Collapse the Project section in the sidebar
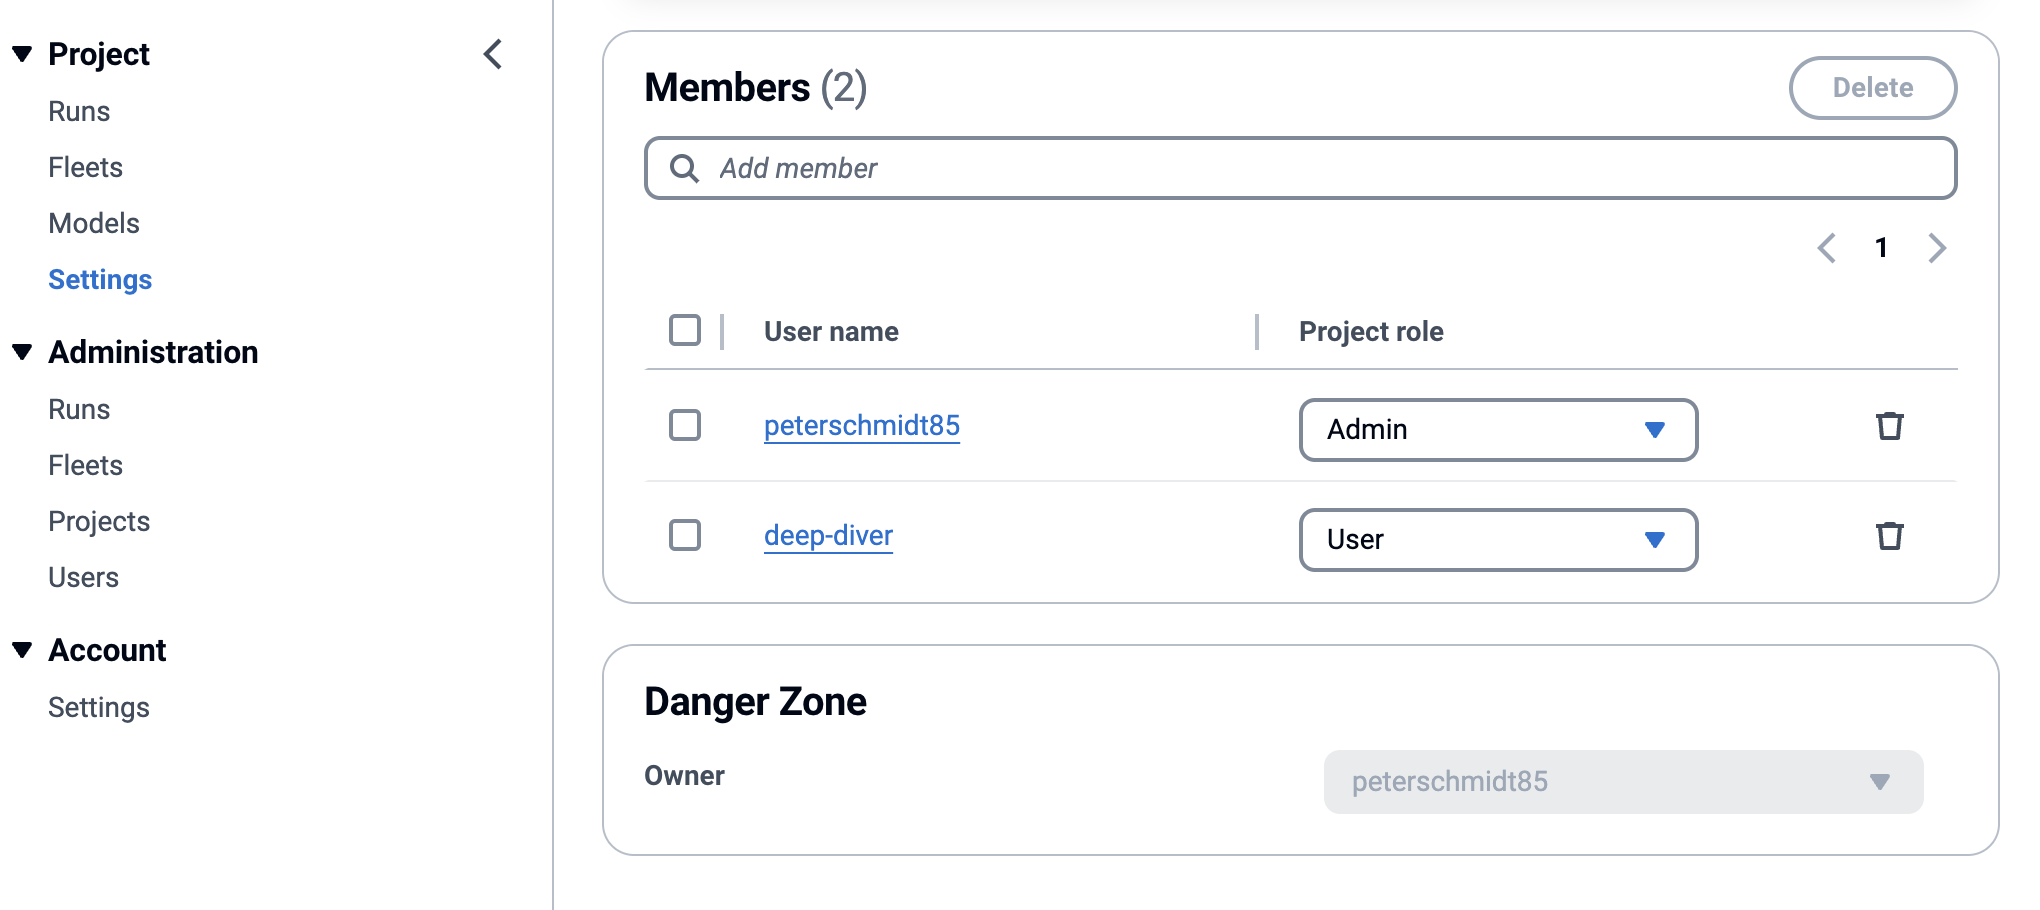The width and height of the screenshot is (2040, 910). (22, 54)
